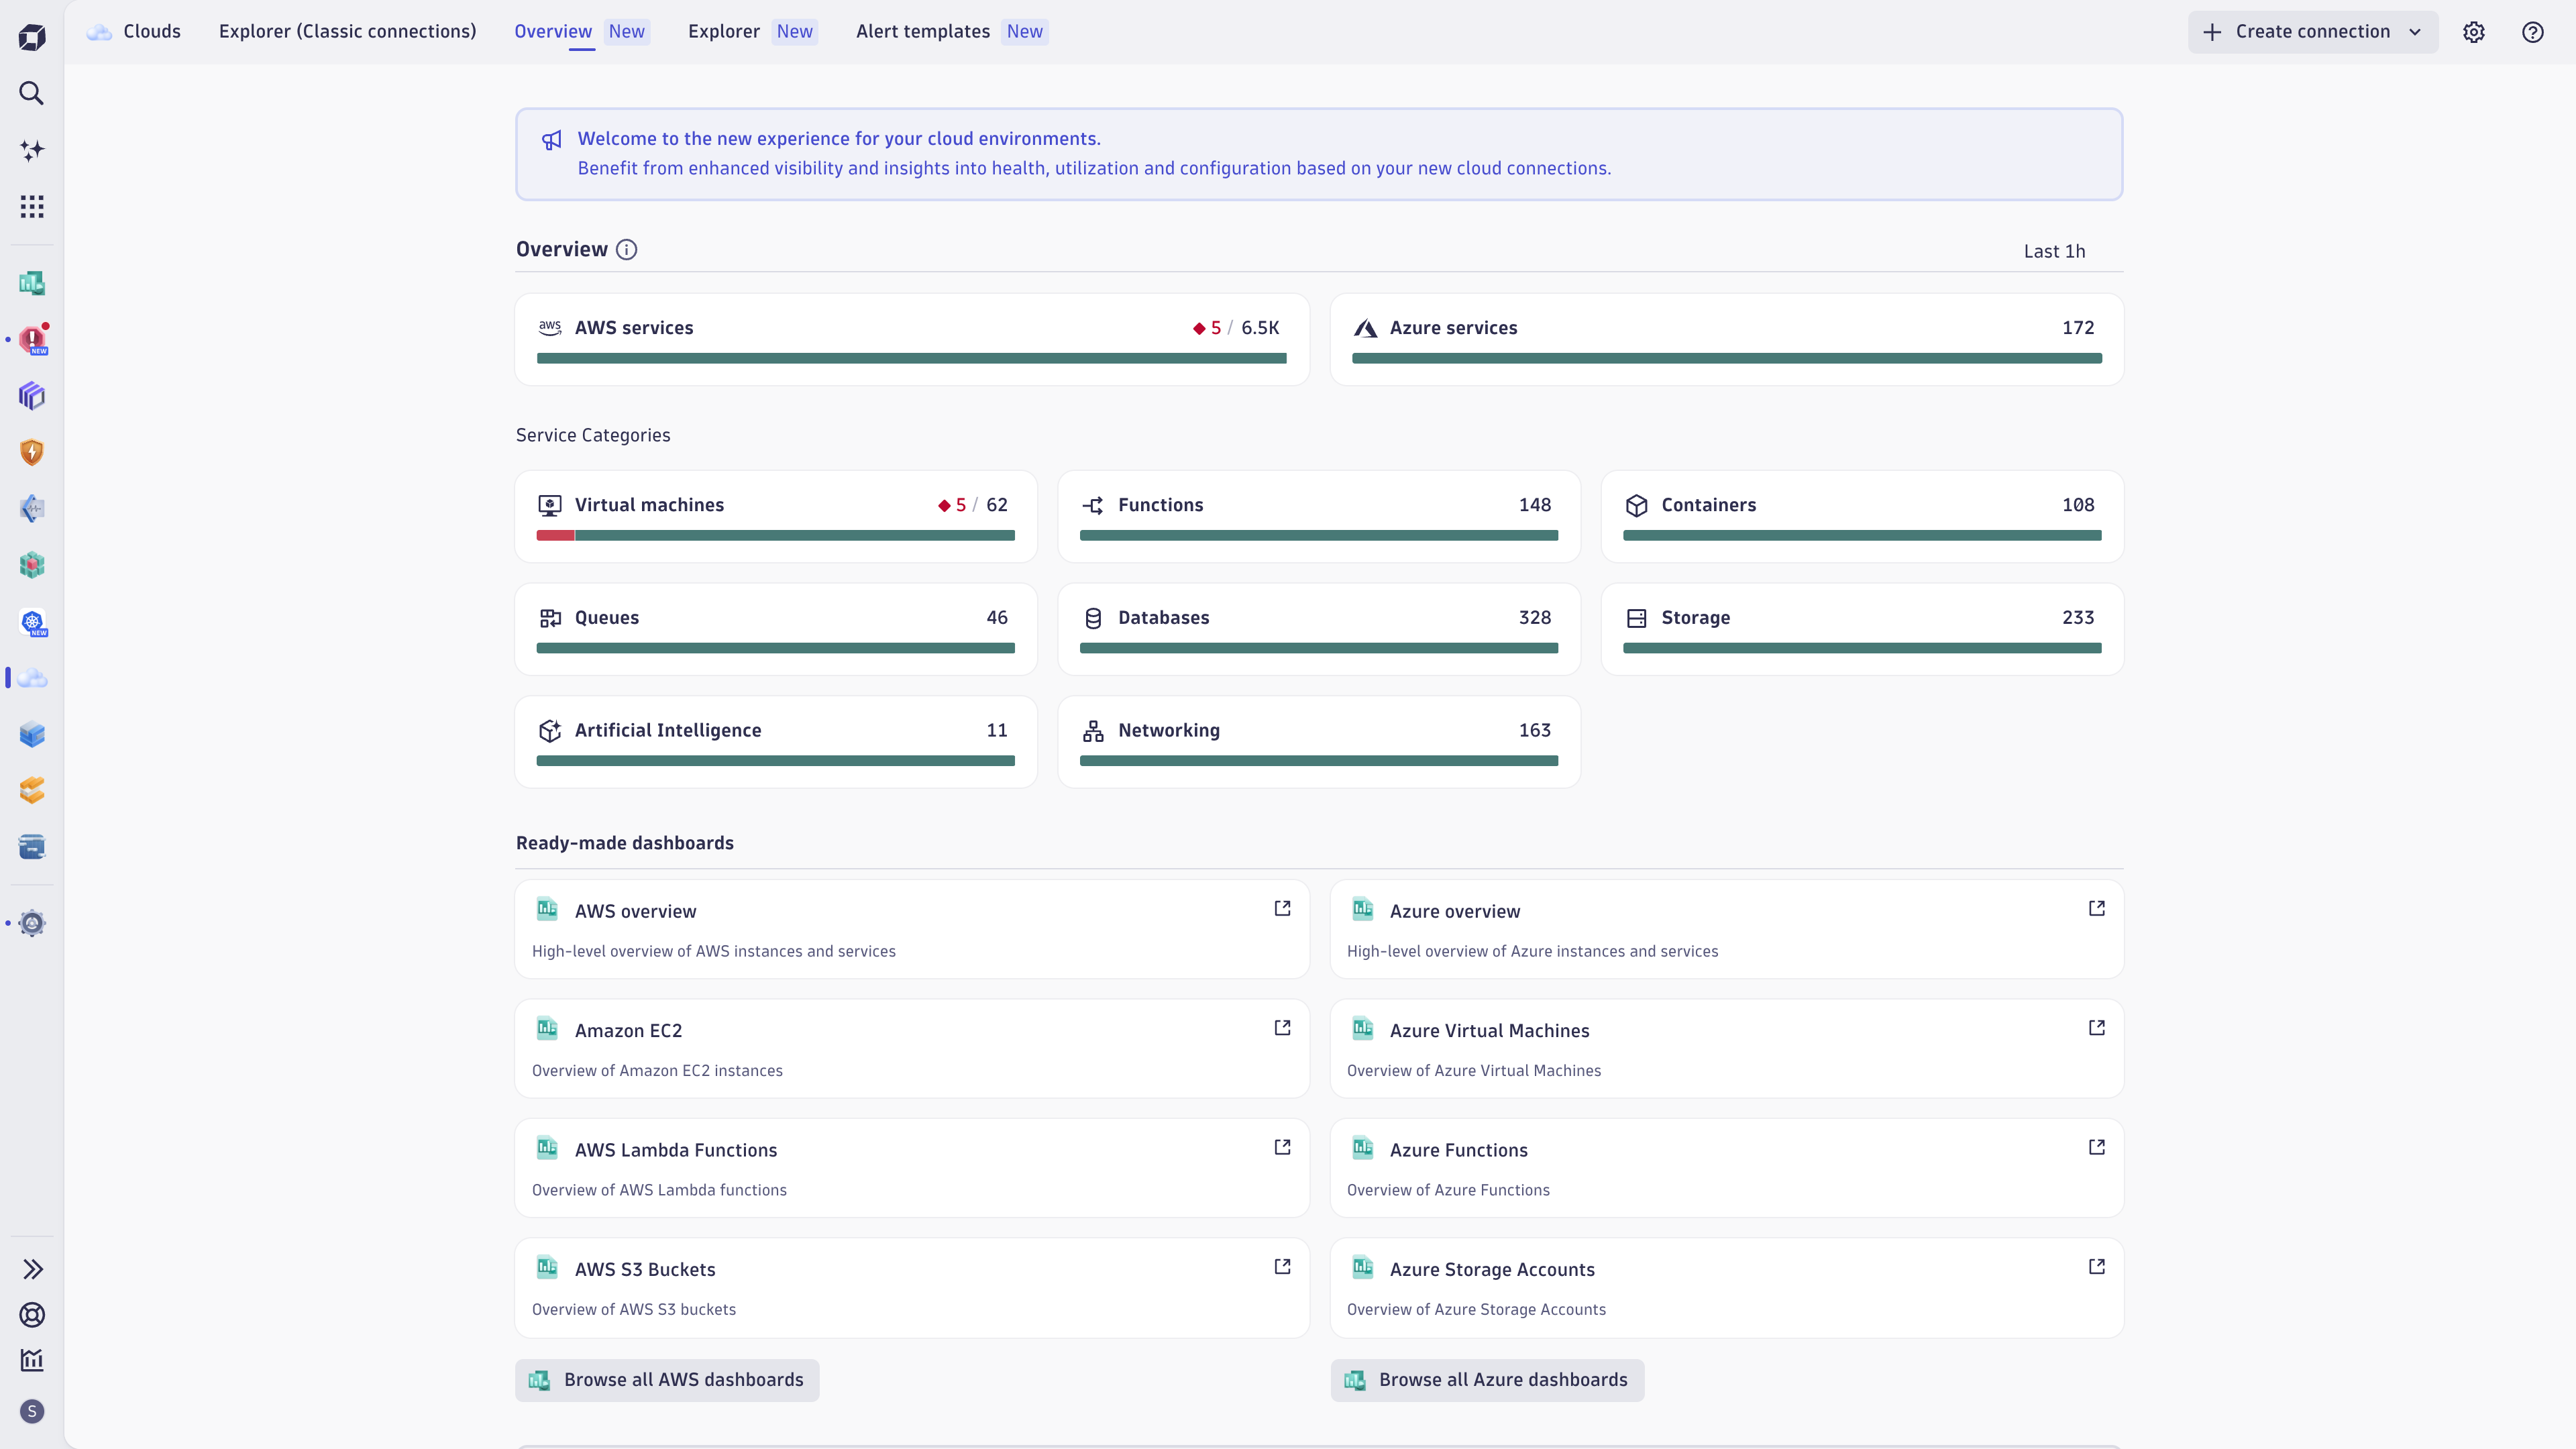Open Azure Functions dashboard external link icon
2576x1449 pixels.
2096,1147
